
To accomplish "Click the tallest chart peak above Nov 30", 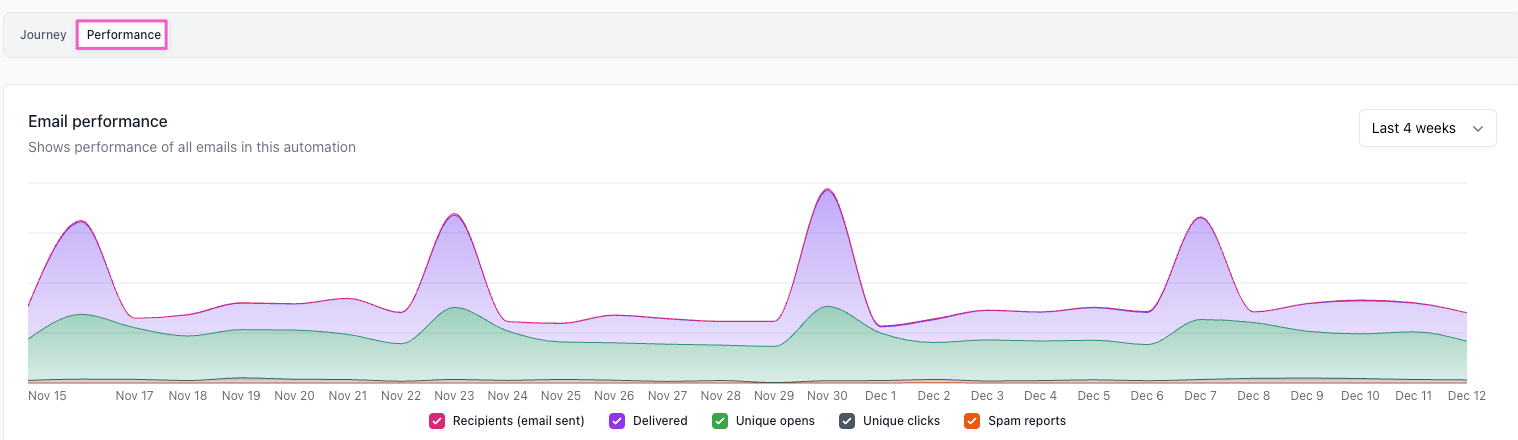I will (x=827, y=190).
